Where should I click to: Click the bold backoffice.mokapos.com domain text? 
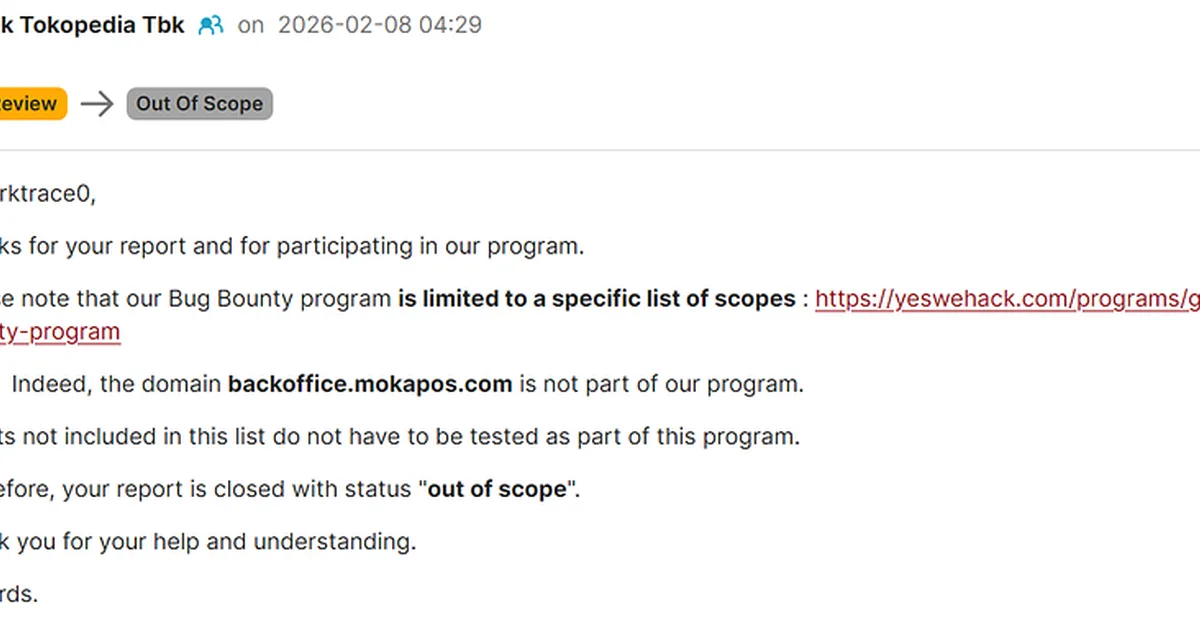370,384
